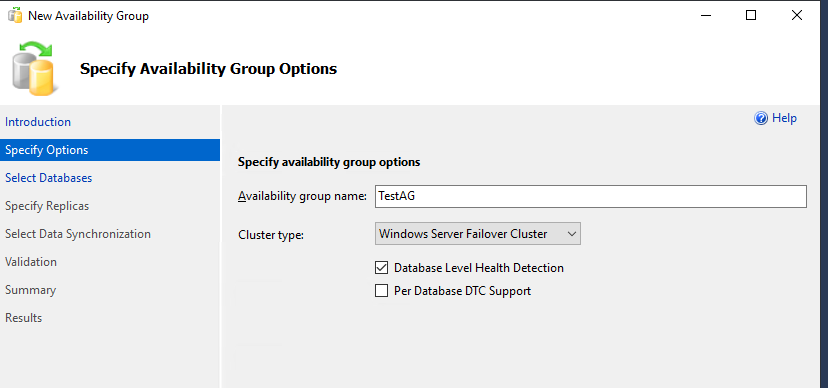
Task: Minimize the New Availability Group window
Action: [x=705, y=15]
